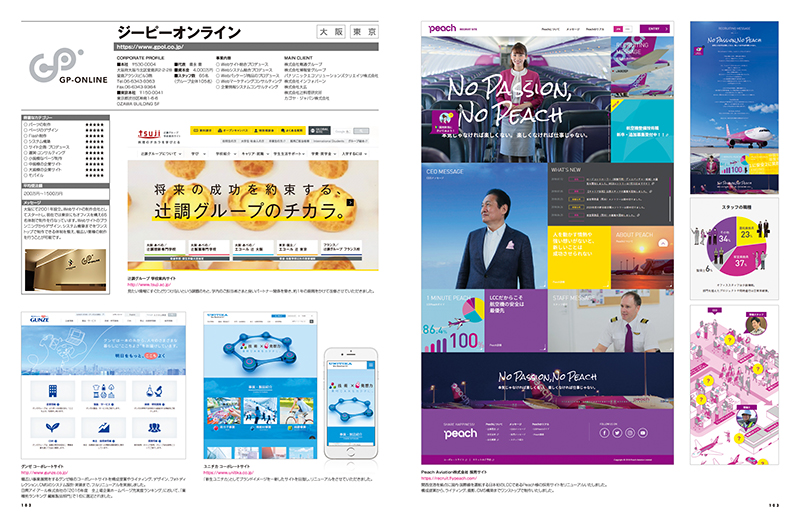
Task: Click the Peachについて nav item
Action: [550, 30]
